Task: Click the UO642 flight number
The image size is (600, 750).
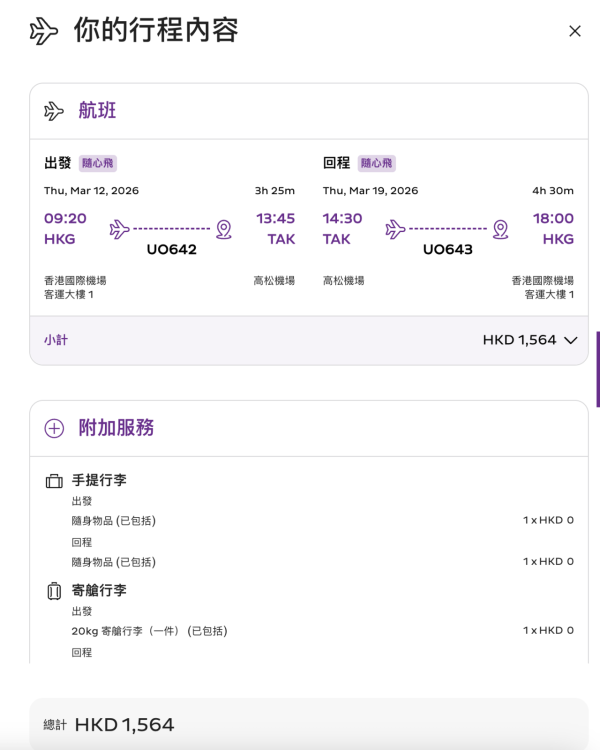Action: tap(171, 249)
